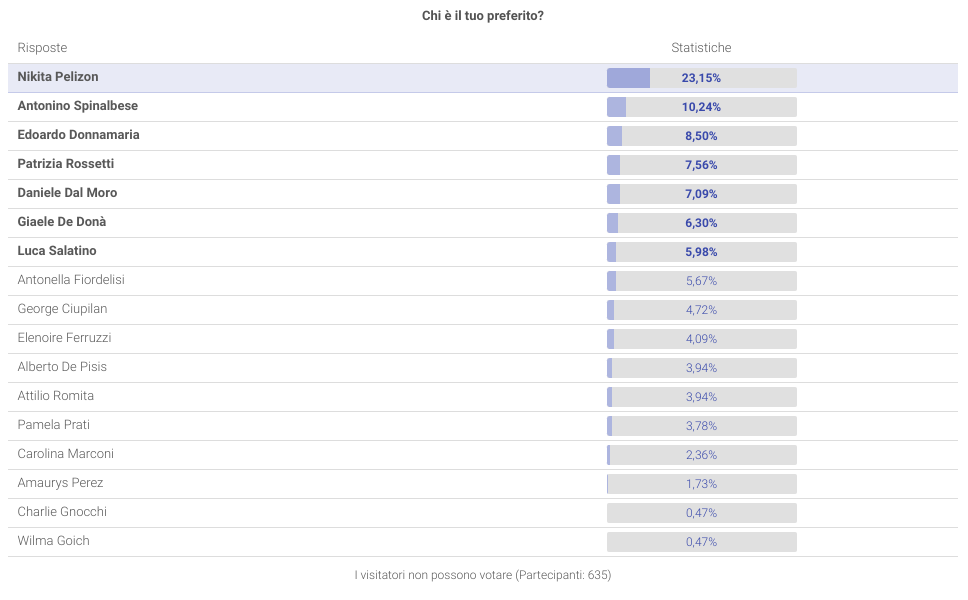Click the Risposte column header
This screenshot has width=968, height=600.
coord(43,48)
